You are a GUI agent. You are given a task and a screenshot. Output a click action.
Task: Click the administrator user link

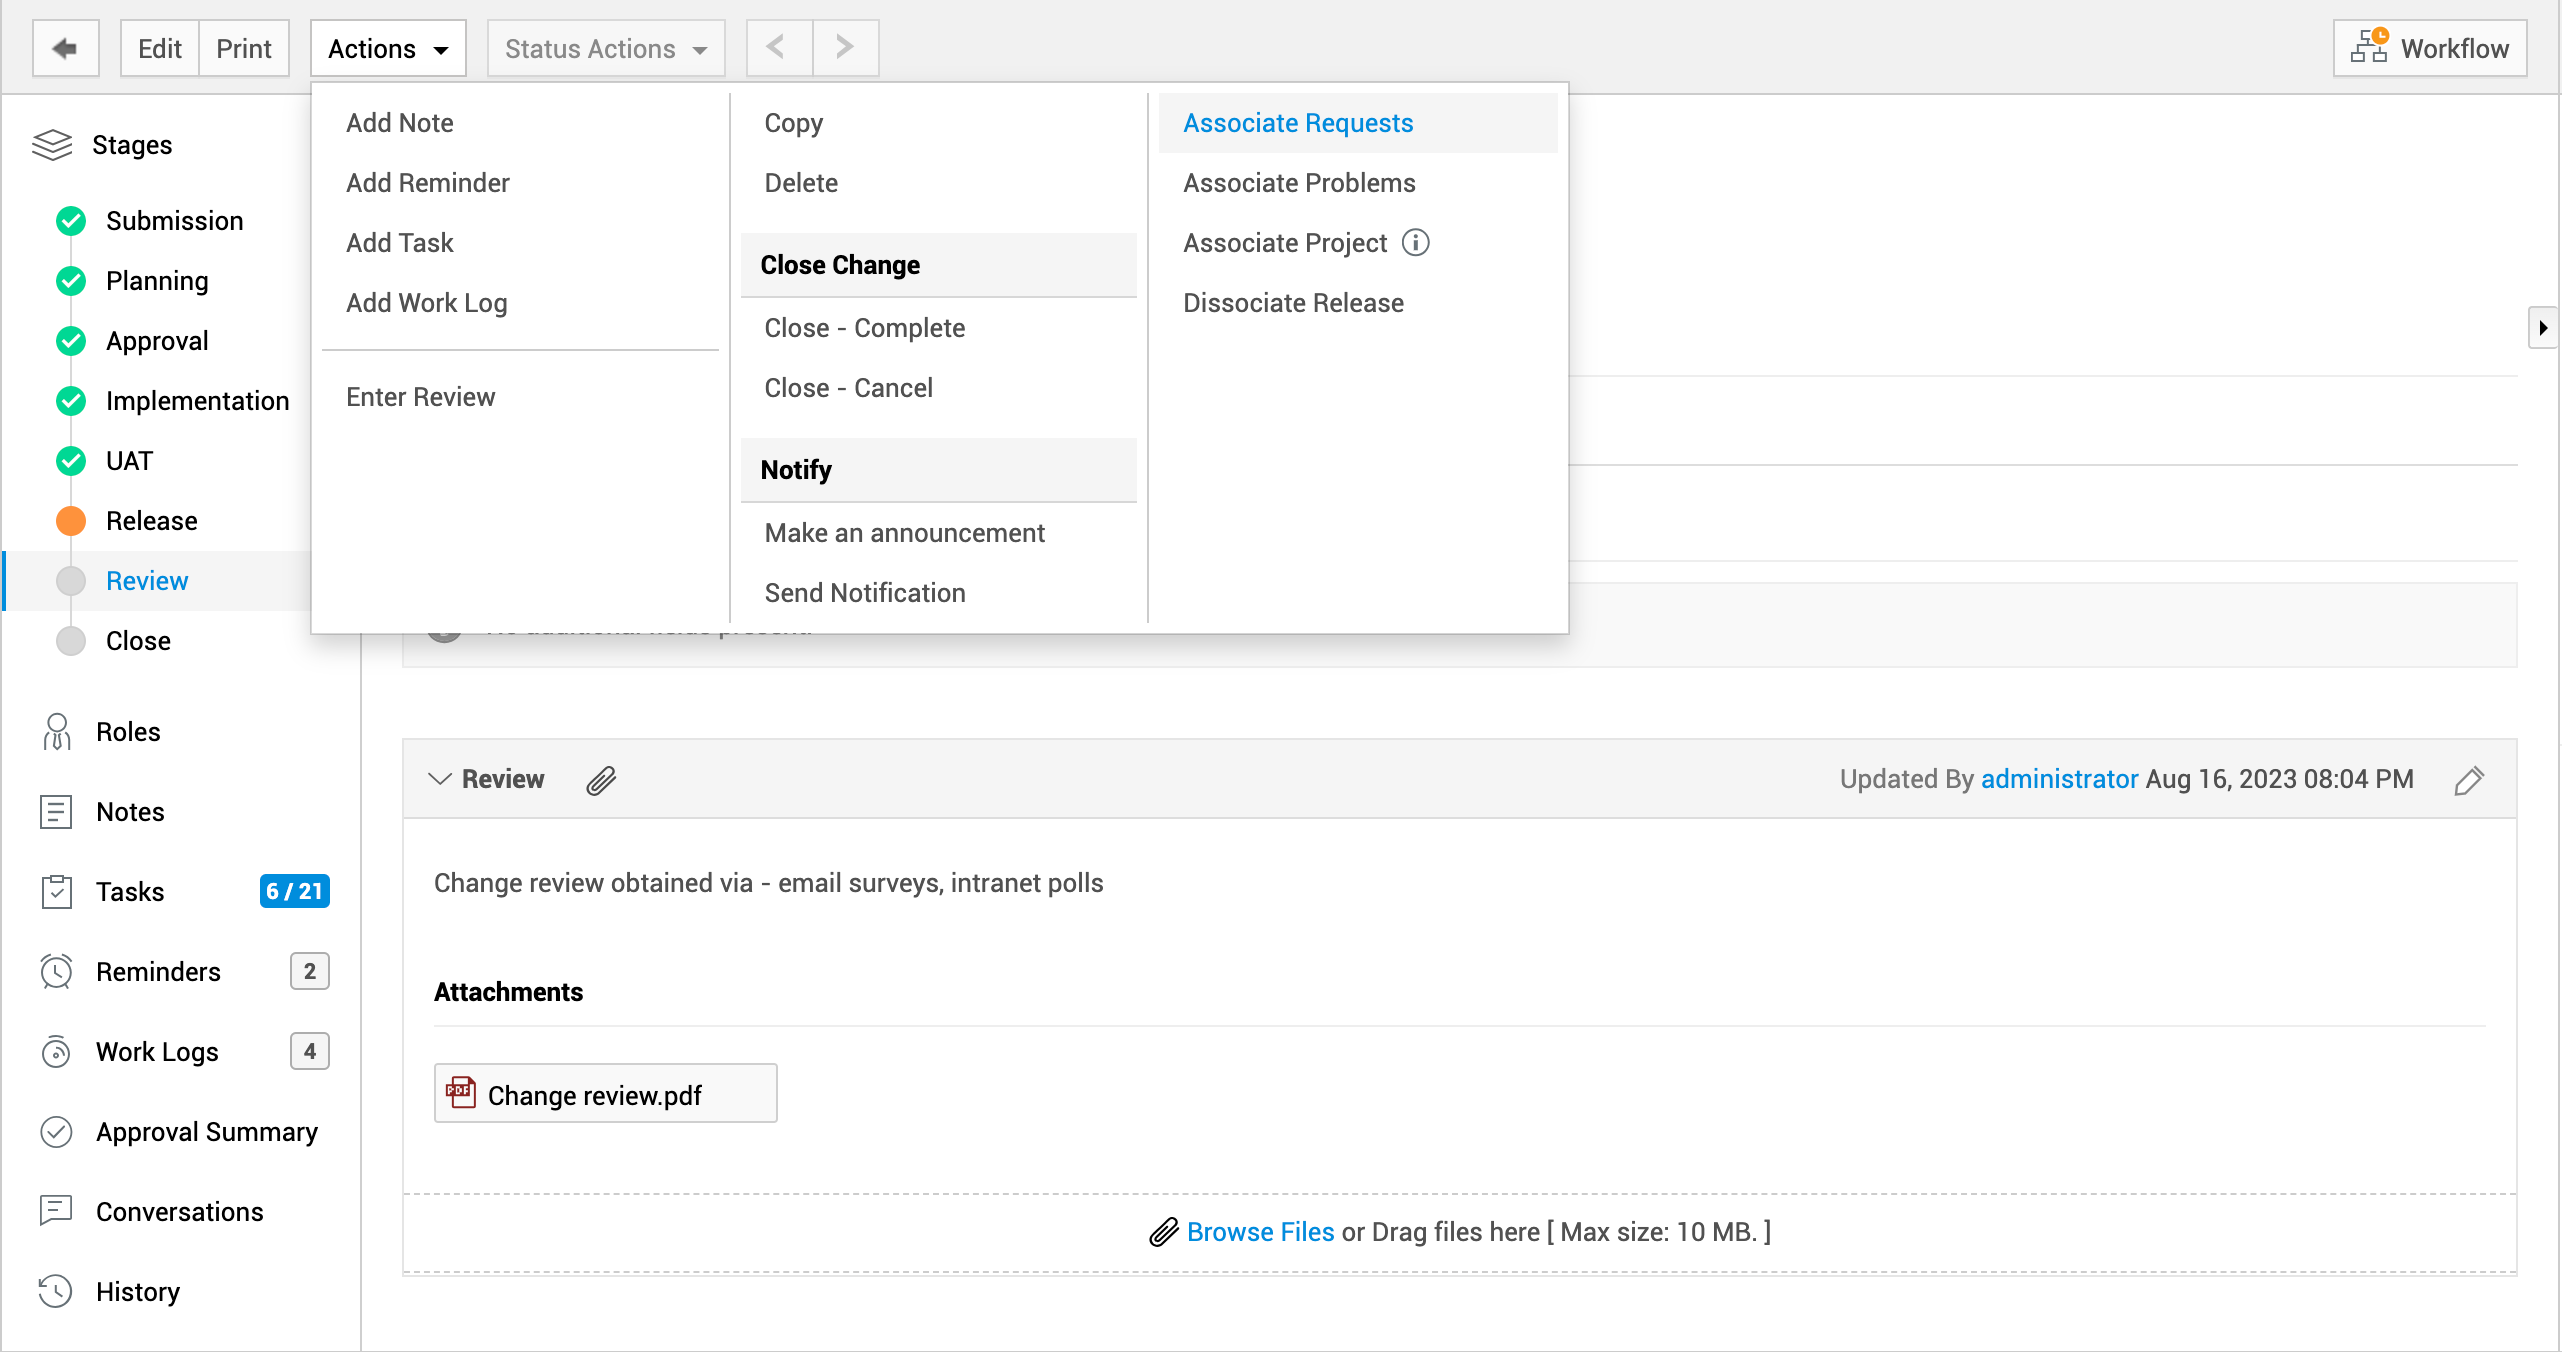pos(2059,779)
